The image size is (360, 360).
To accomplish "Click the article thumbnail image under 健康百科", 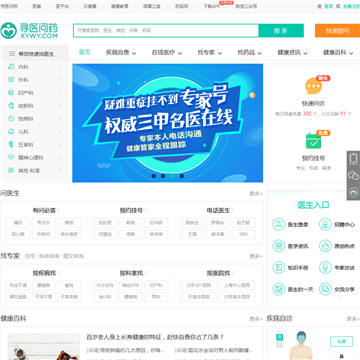I will (44, 347).
